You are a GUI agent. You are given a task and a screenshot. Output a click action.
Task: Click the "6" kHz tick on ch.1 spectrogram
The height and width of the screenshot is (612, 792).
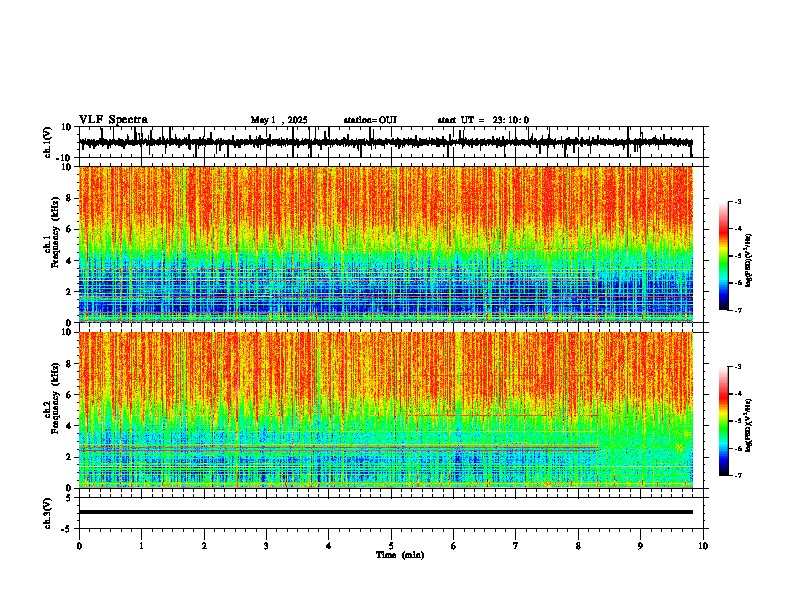[69, 230]
